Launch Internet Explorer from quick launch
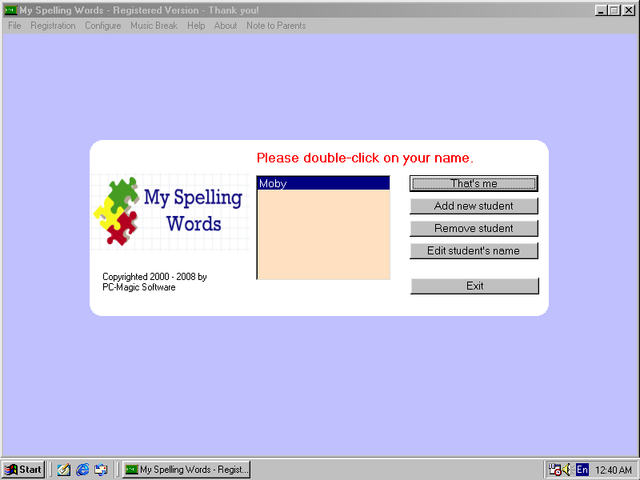640x480 pixels. coord(82,469)
